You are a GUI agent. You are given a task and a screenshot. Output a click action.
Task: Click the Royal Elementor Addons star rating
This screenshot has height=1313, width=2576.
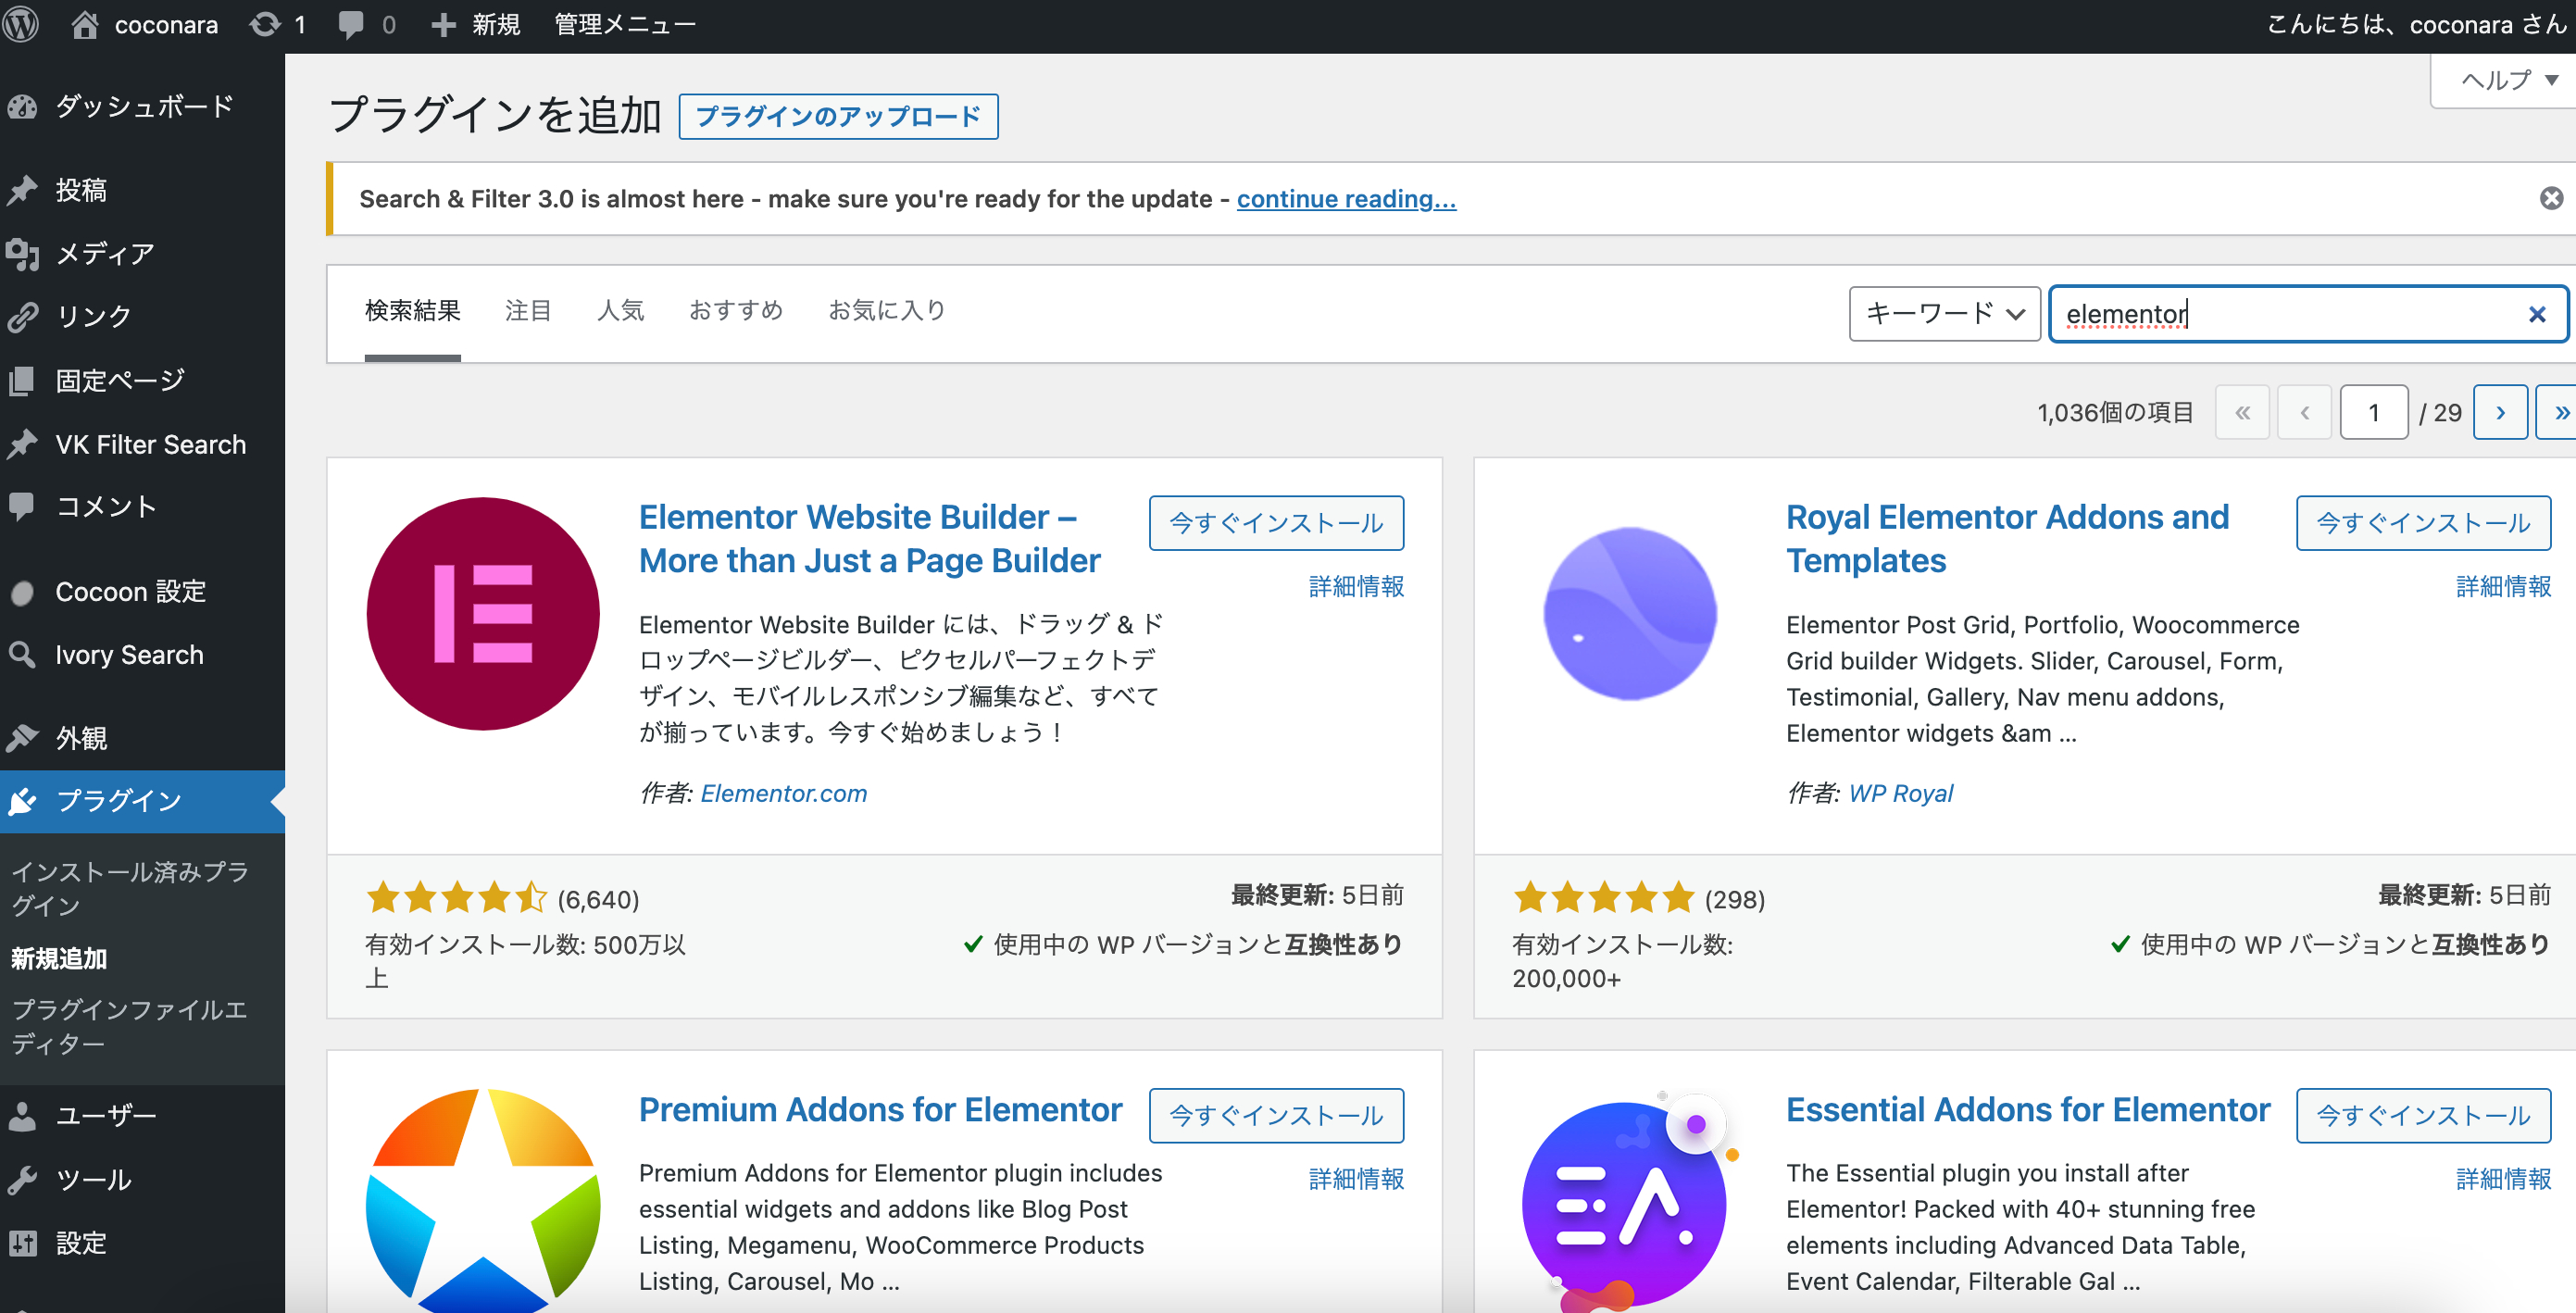tap(1603, 898)
